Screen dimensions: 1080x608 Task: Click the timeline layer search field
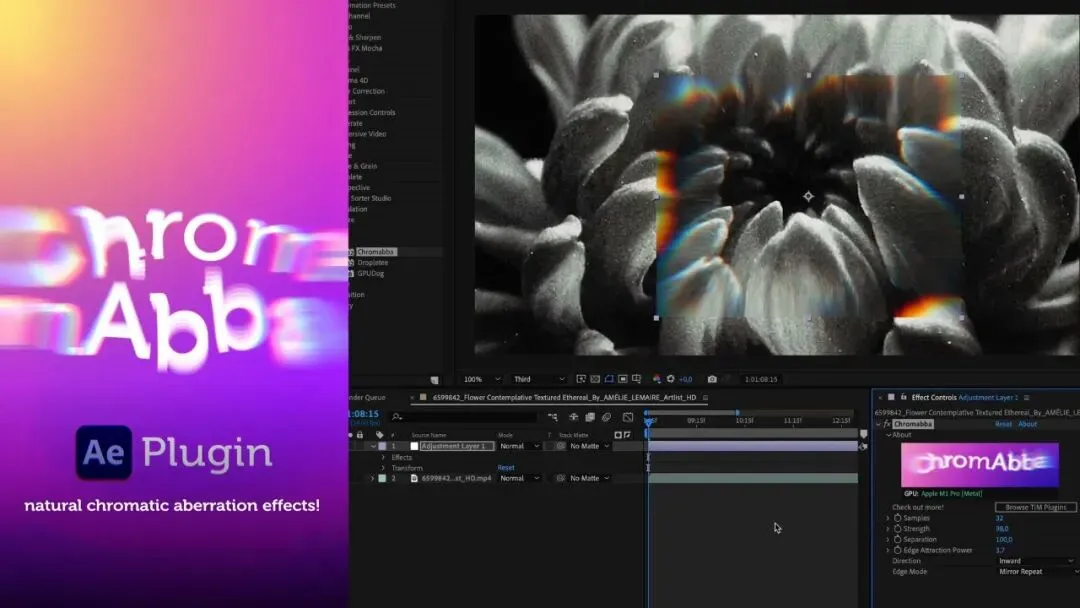[463, 417]
